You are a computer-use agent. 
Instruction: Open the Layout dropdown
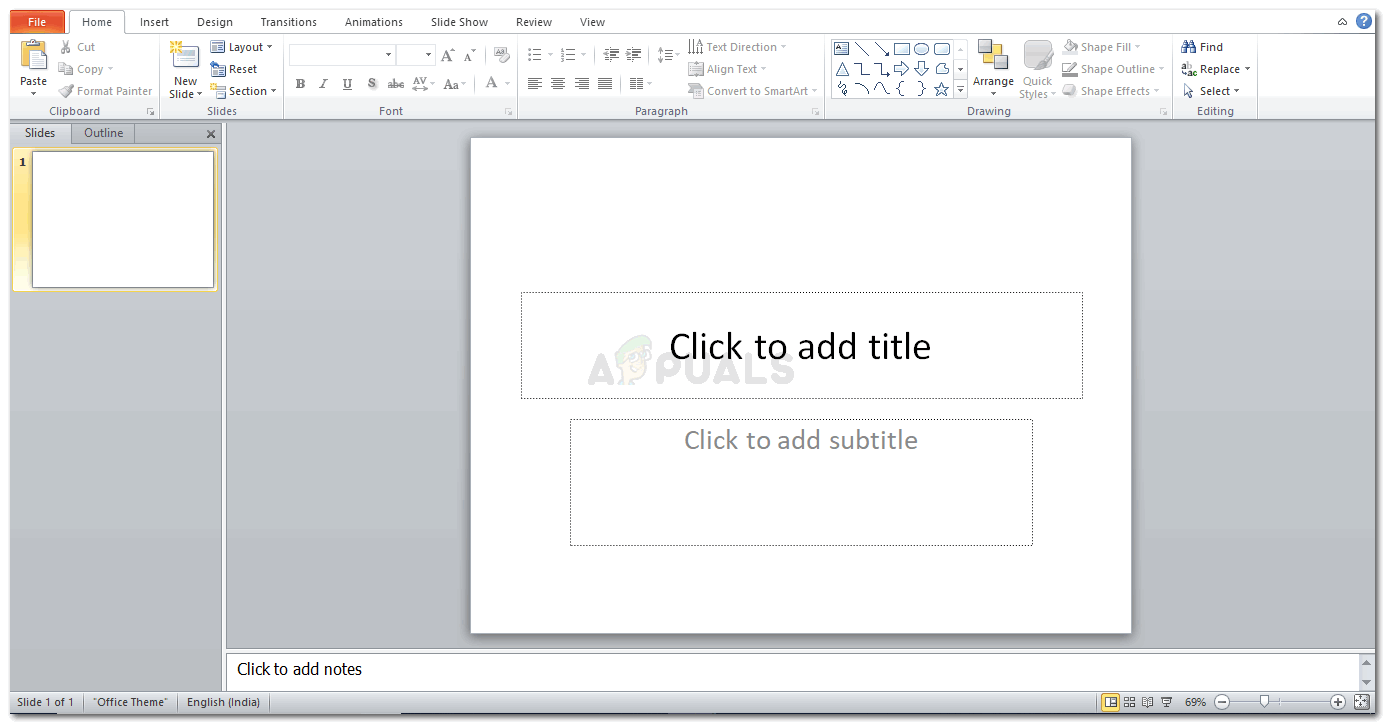pos(241,47)
